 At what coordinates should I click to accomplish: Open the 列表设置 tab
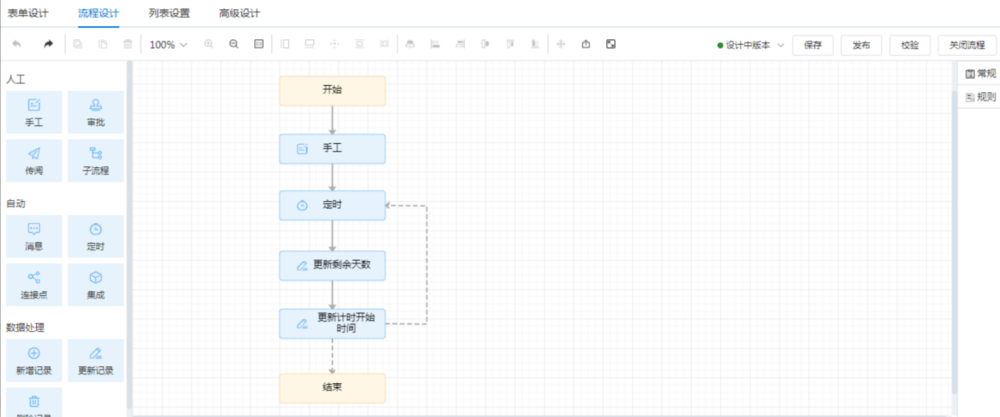169,14
